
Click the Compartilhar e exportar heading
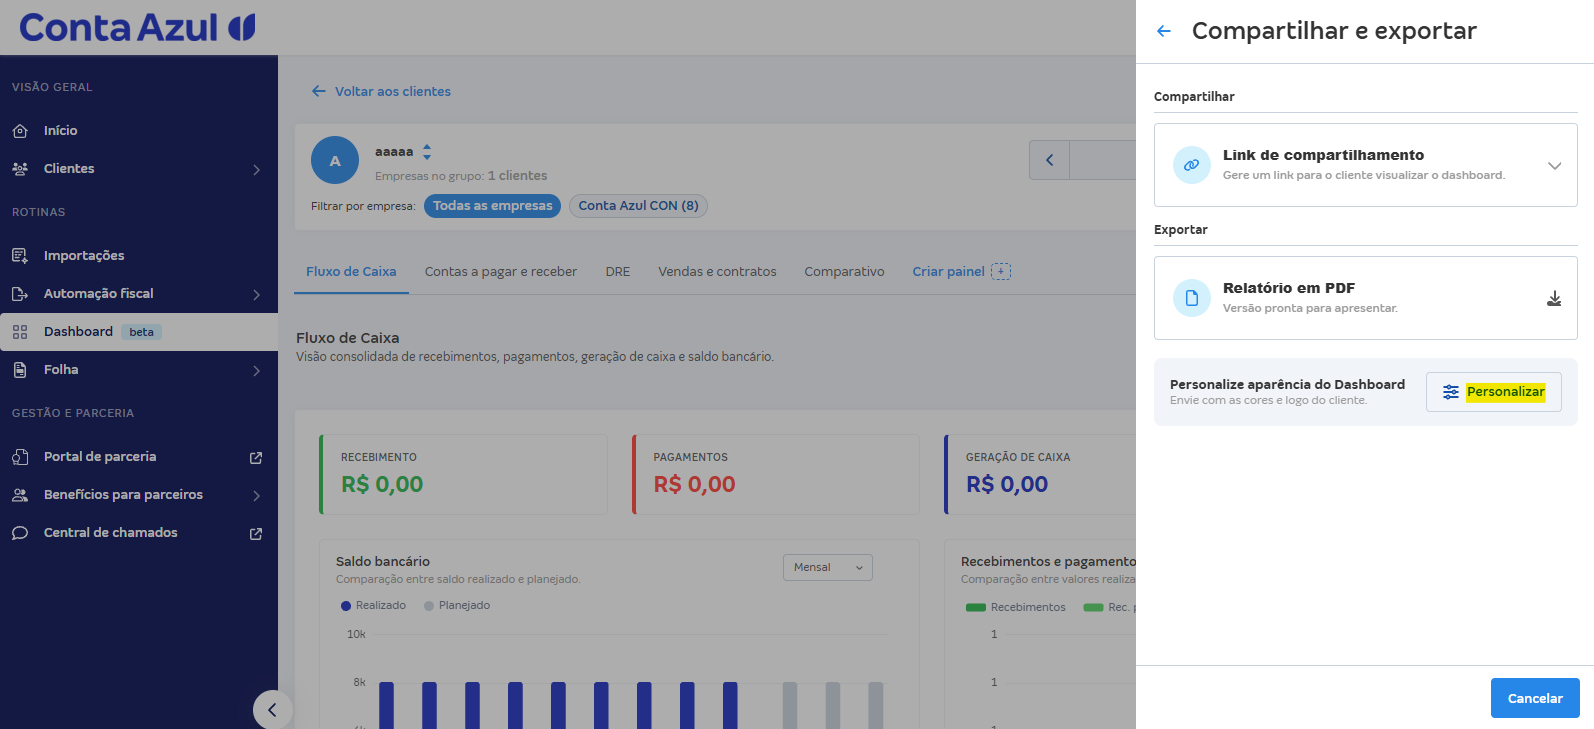[1334, 31]
